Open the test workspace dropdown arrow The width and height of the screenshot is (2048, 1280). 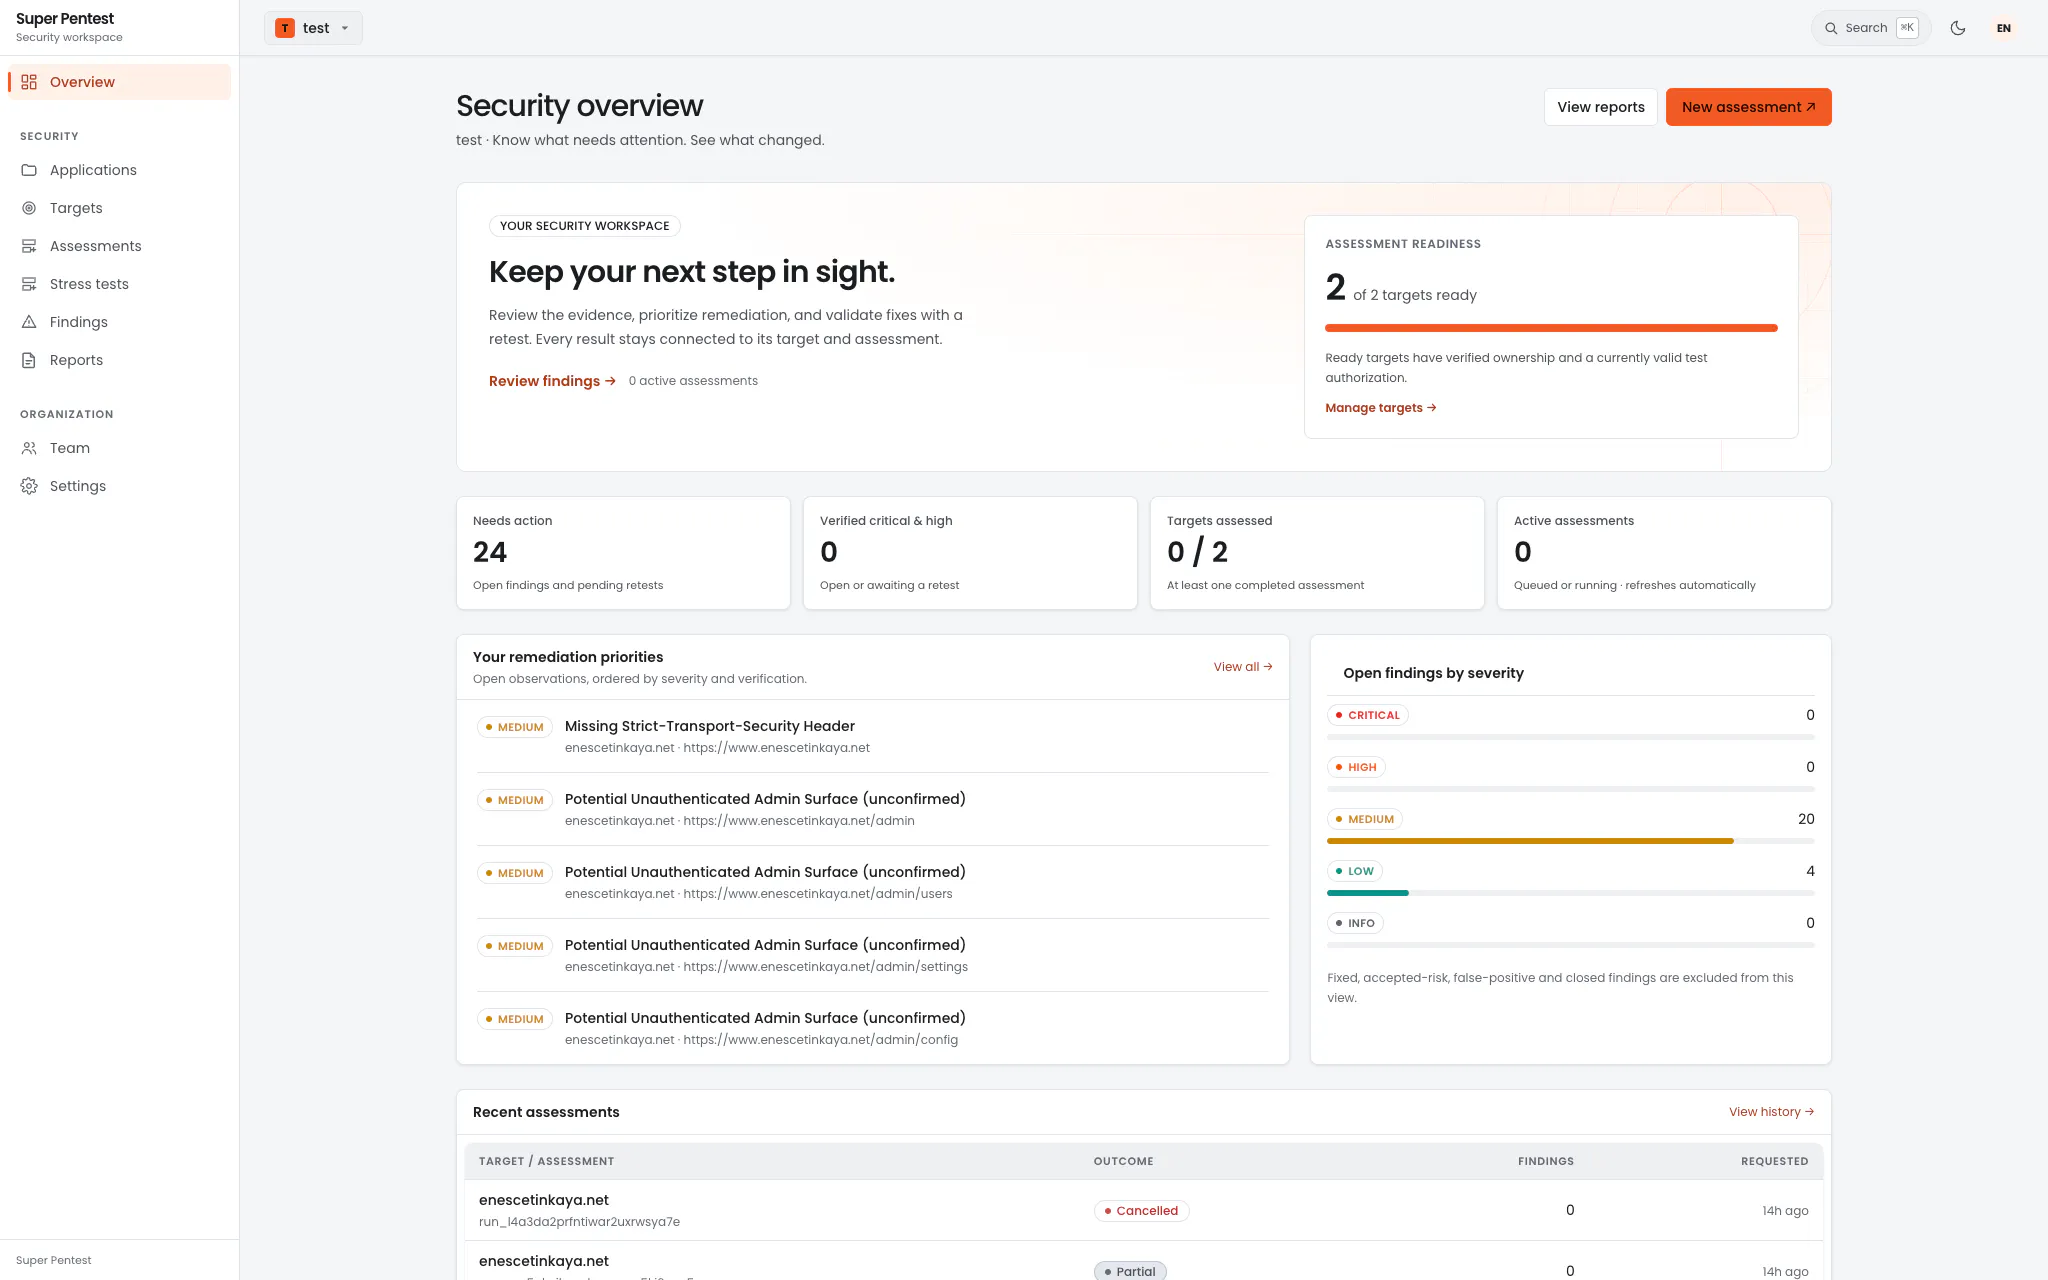(345, 28)
